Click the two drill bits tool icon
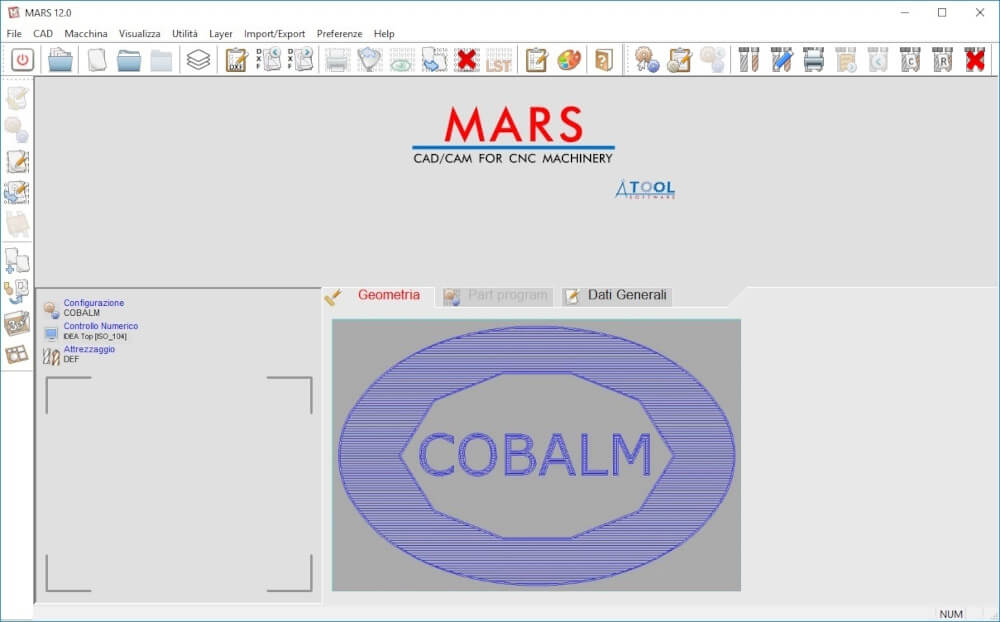The height and width of the screenshot is (622, 1000). pos(749,60)
